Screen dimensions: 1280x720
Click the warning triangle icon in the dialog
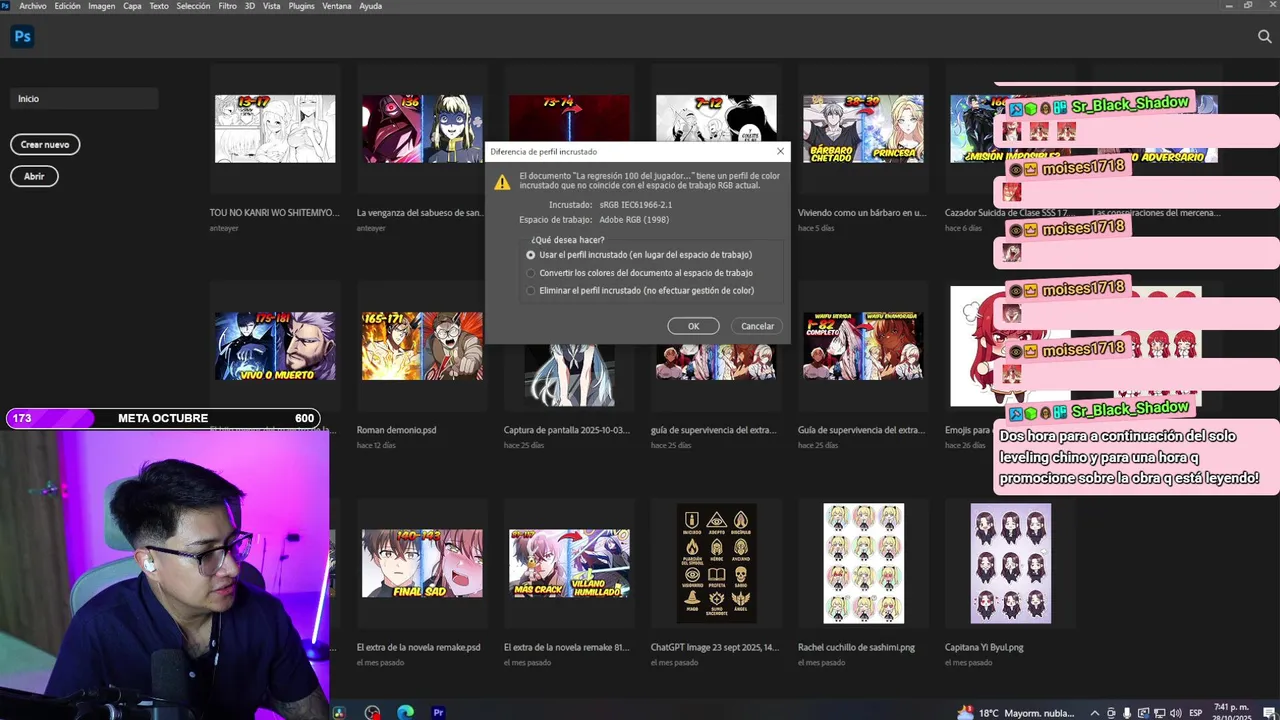point(502,182)
